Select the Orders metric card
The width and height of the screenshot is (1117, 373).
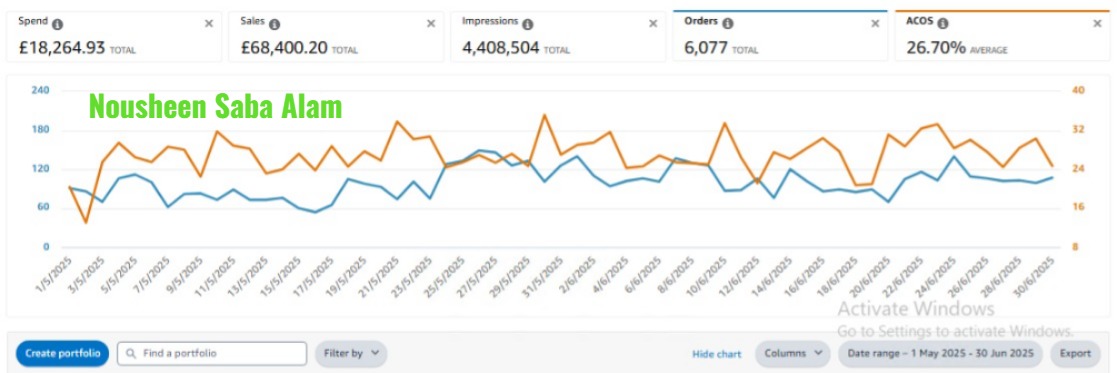tap(780, 36)
